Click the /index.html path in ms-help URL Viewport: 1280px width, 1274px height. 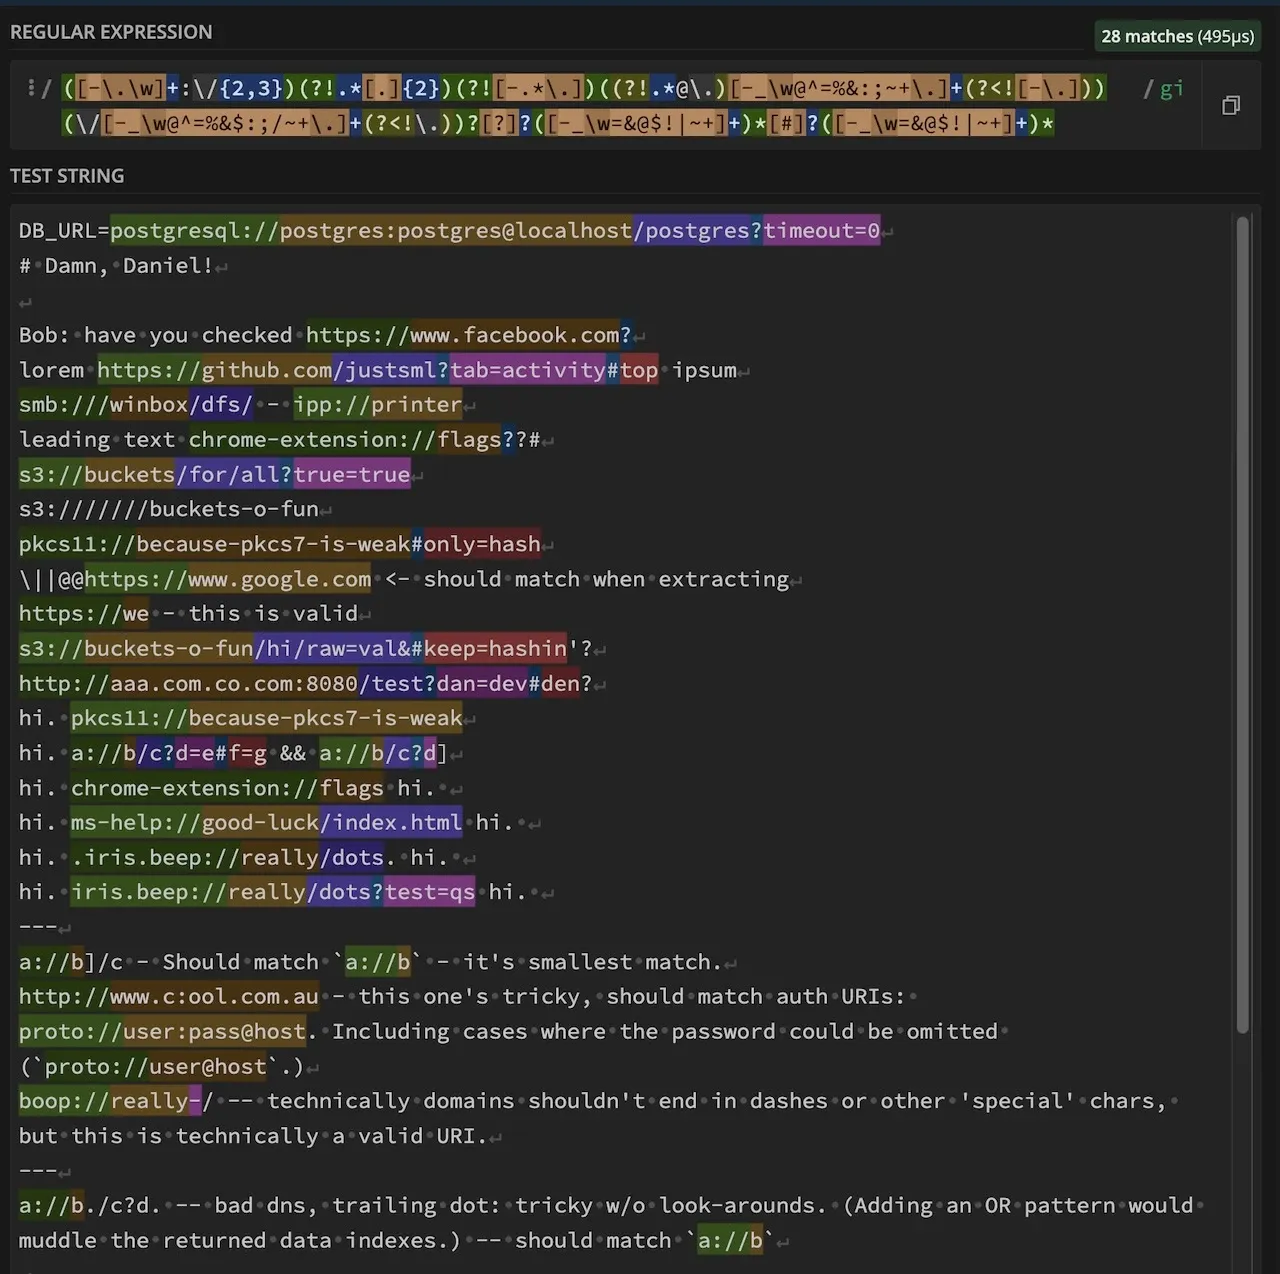(x=391, y=823)
